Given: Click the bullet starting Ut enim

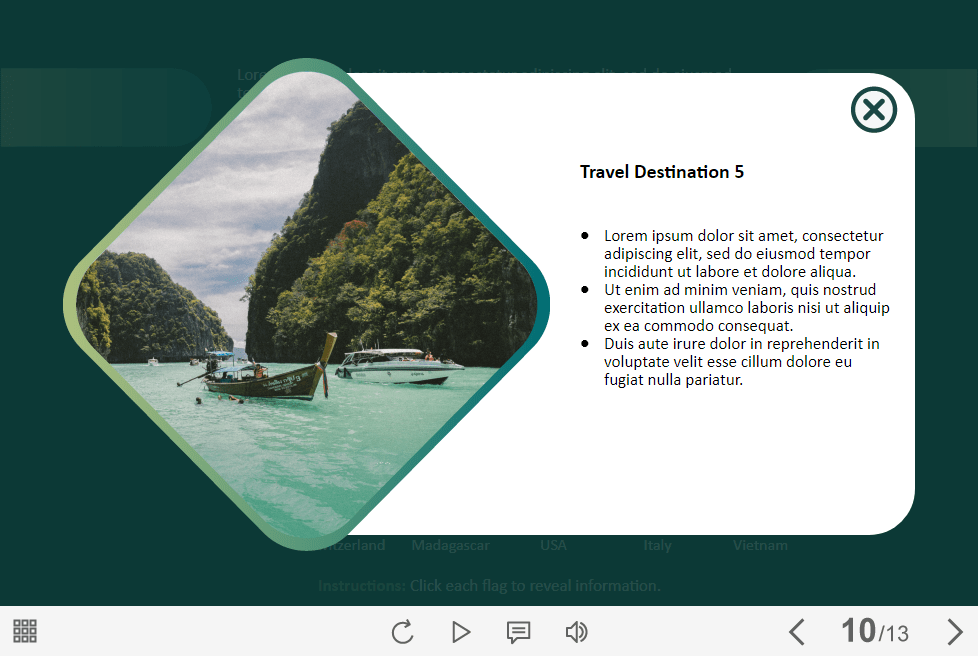Looking at the screenshot, I should click(x=745, y=308).
